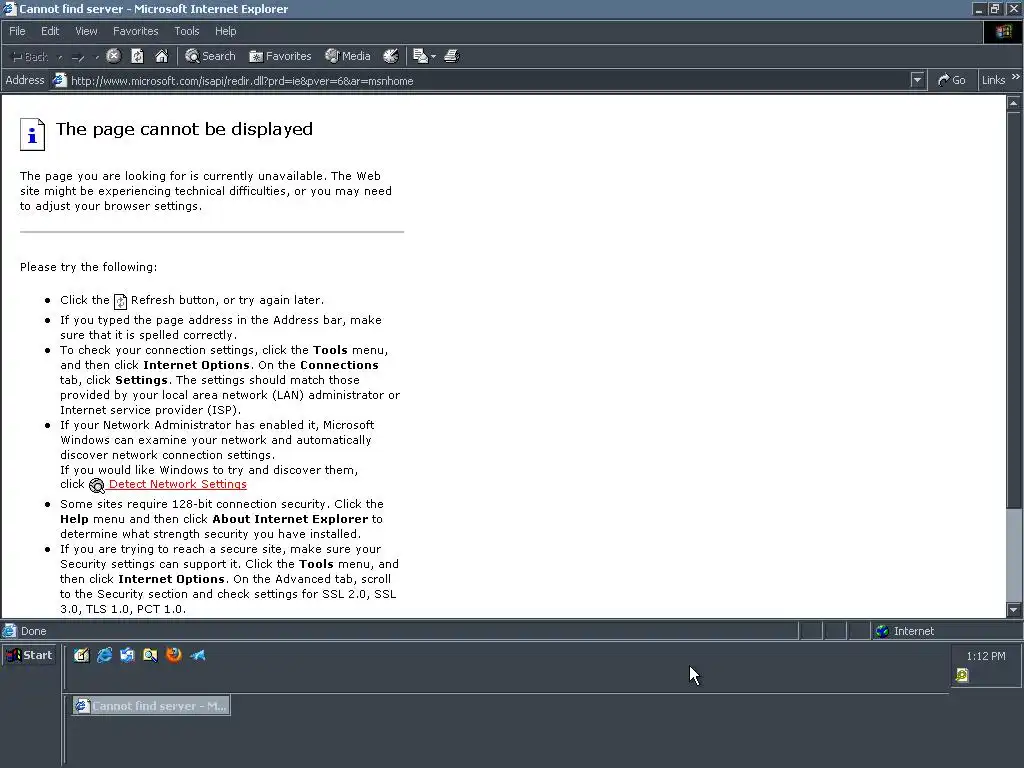Go to the Home page icon
Screen dimensions: 1024x768
(161, 56)
